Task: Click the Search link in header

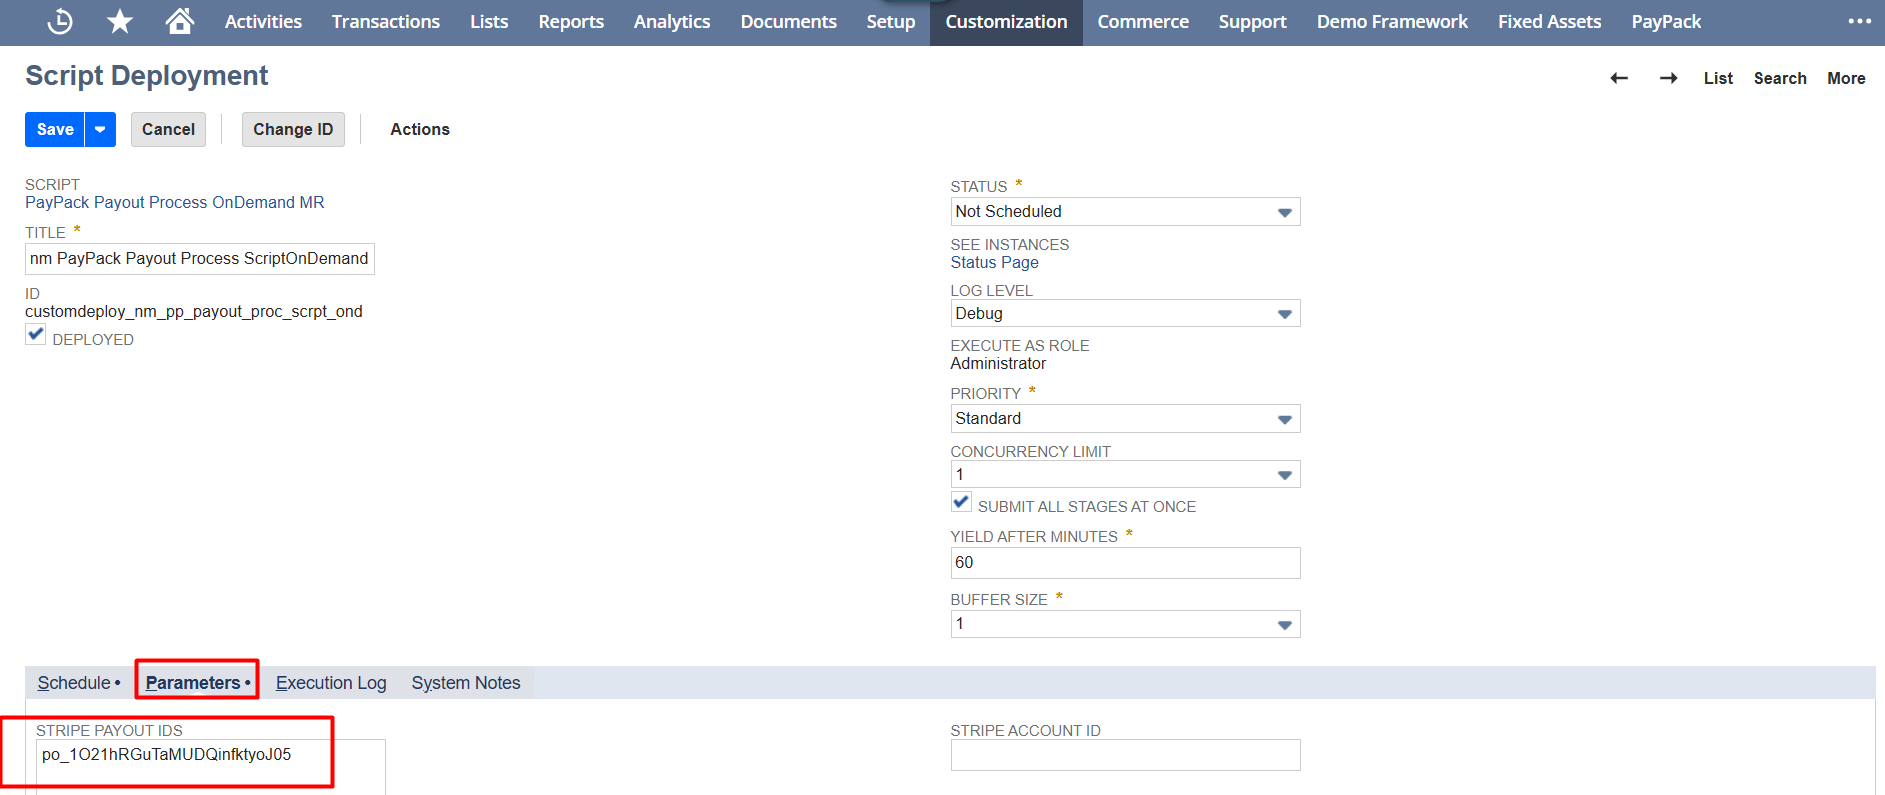Action: click(1780, 78)
